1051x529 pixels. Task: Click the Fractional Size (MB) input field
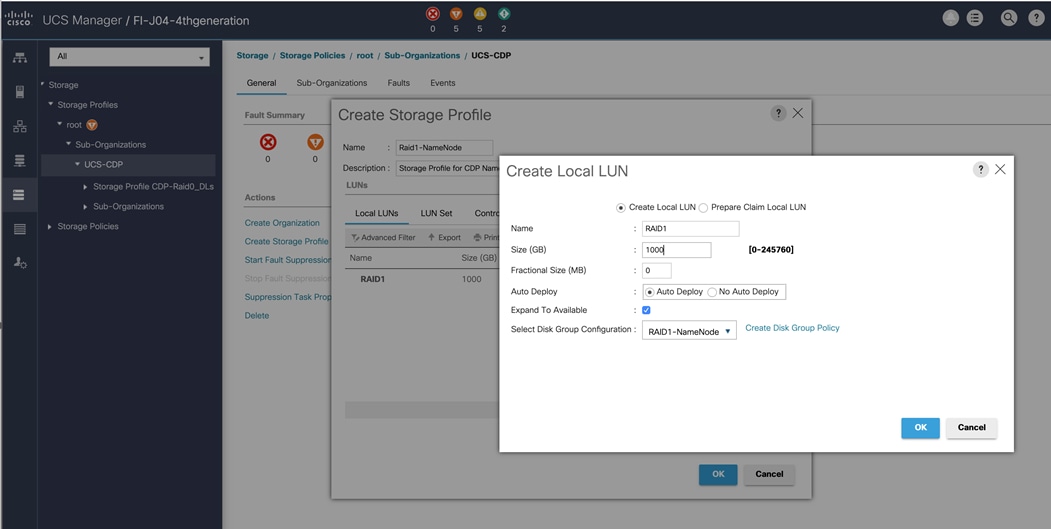657,271
